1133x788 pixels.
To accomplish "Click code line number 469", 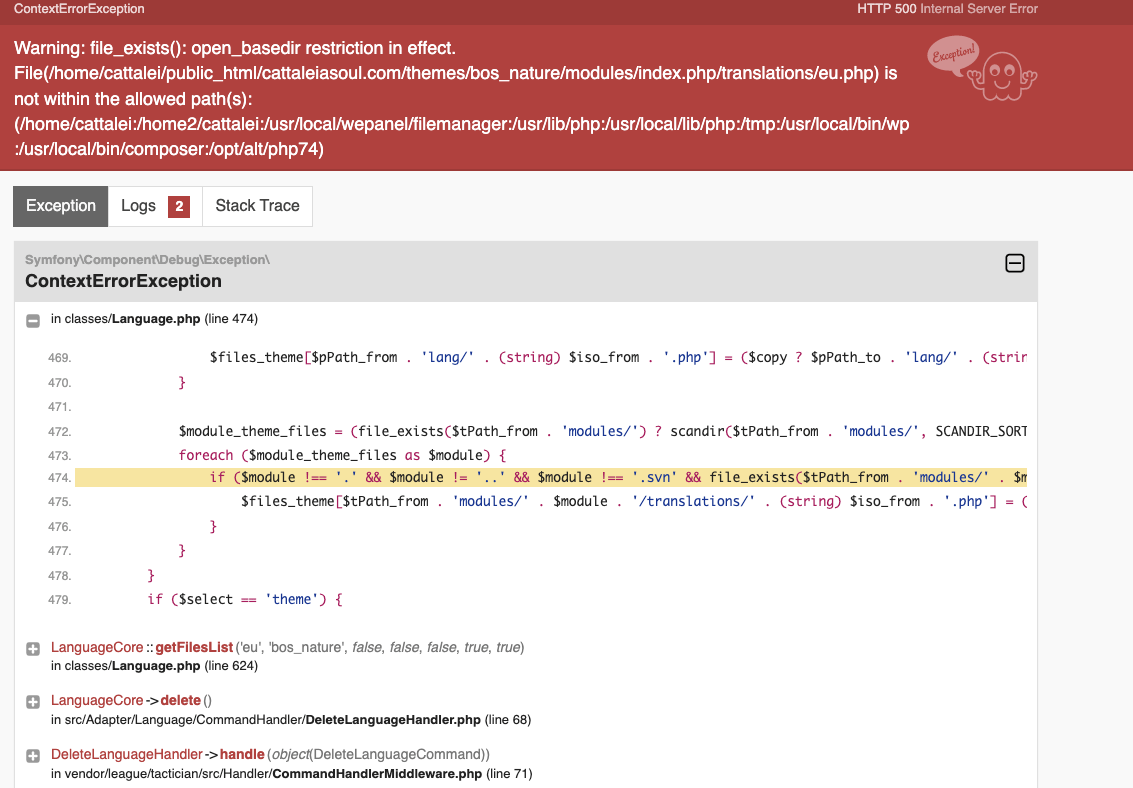I will (x=59, y=358).
